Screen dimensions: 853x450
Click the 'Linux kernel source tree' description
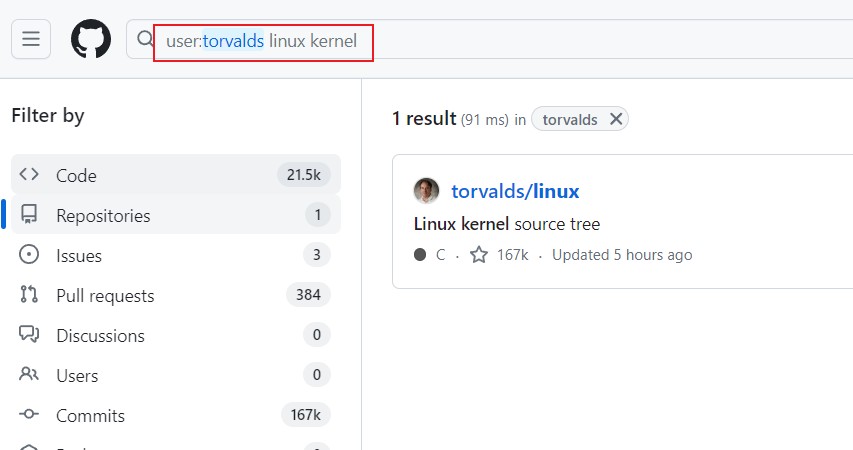pos(506,224)
